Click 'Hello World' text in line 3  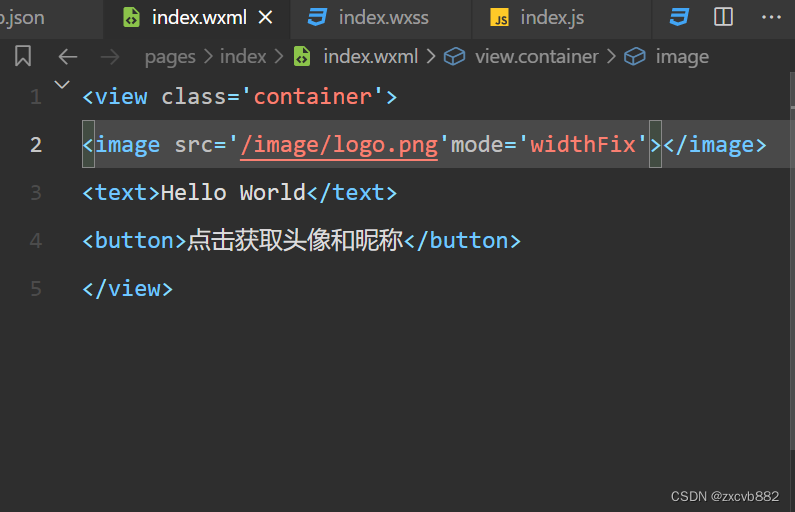[x=233, y=193]
